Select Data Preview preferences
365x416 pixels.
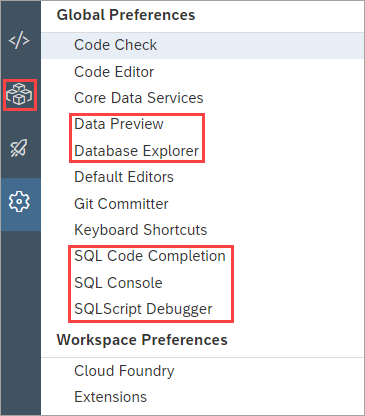coord(119,124)
